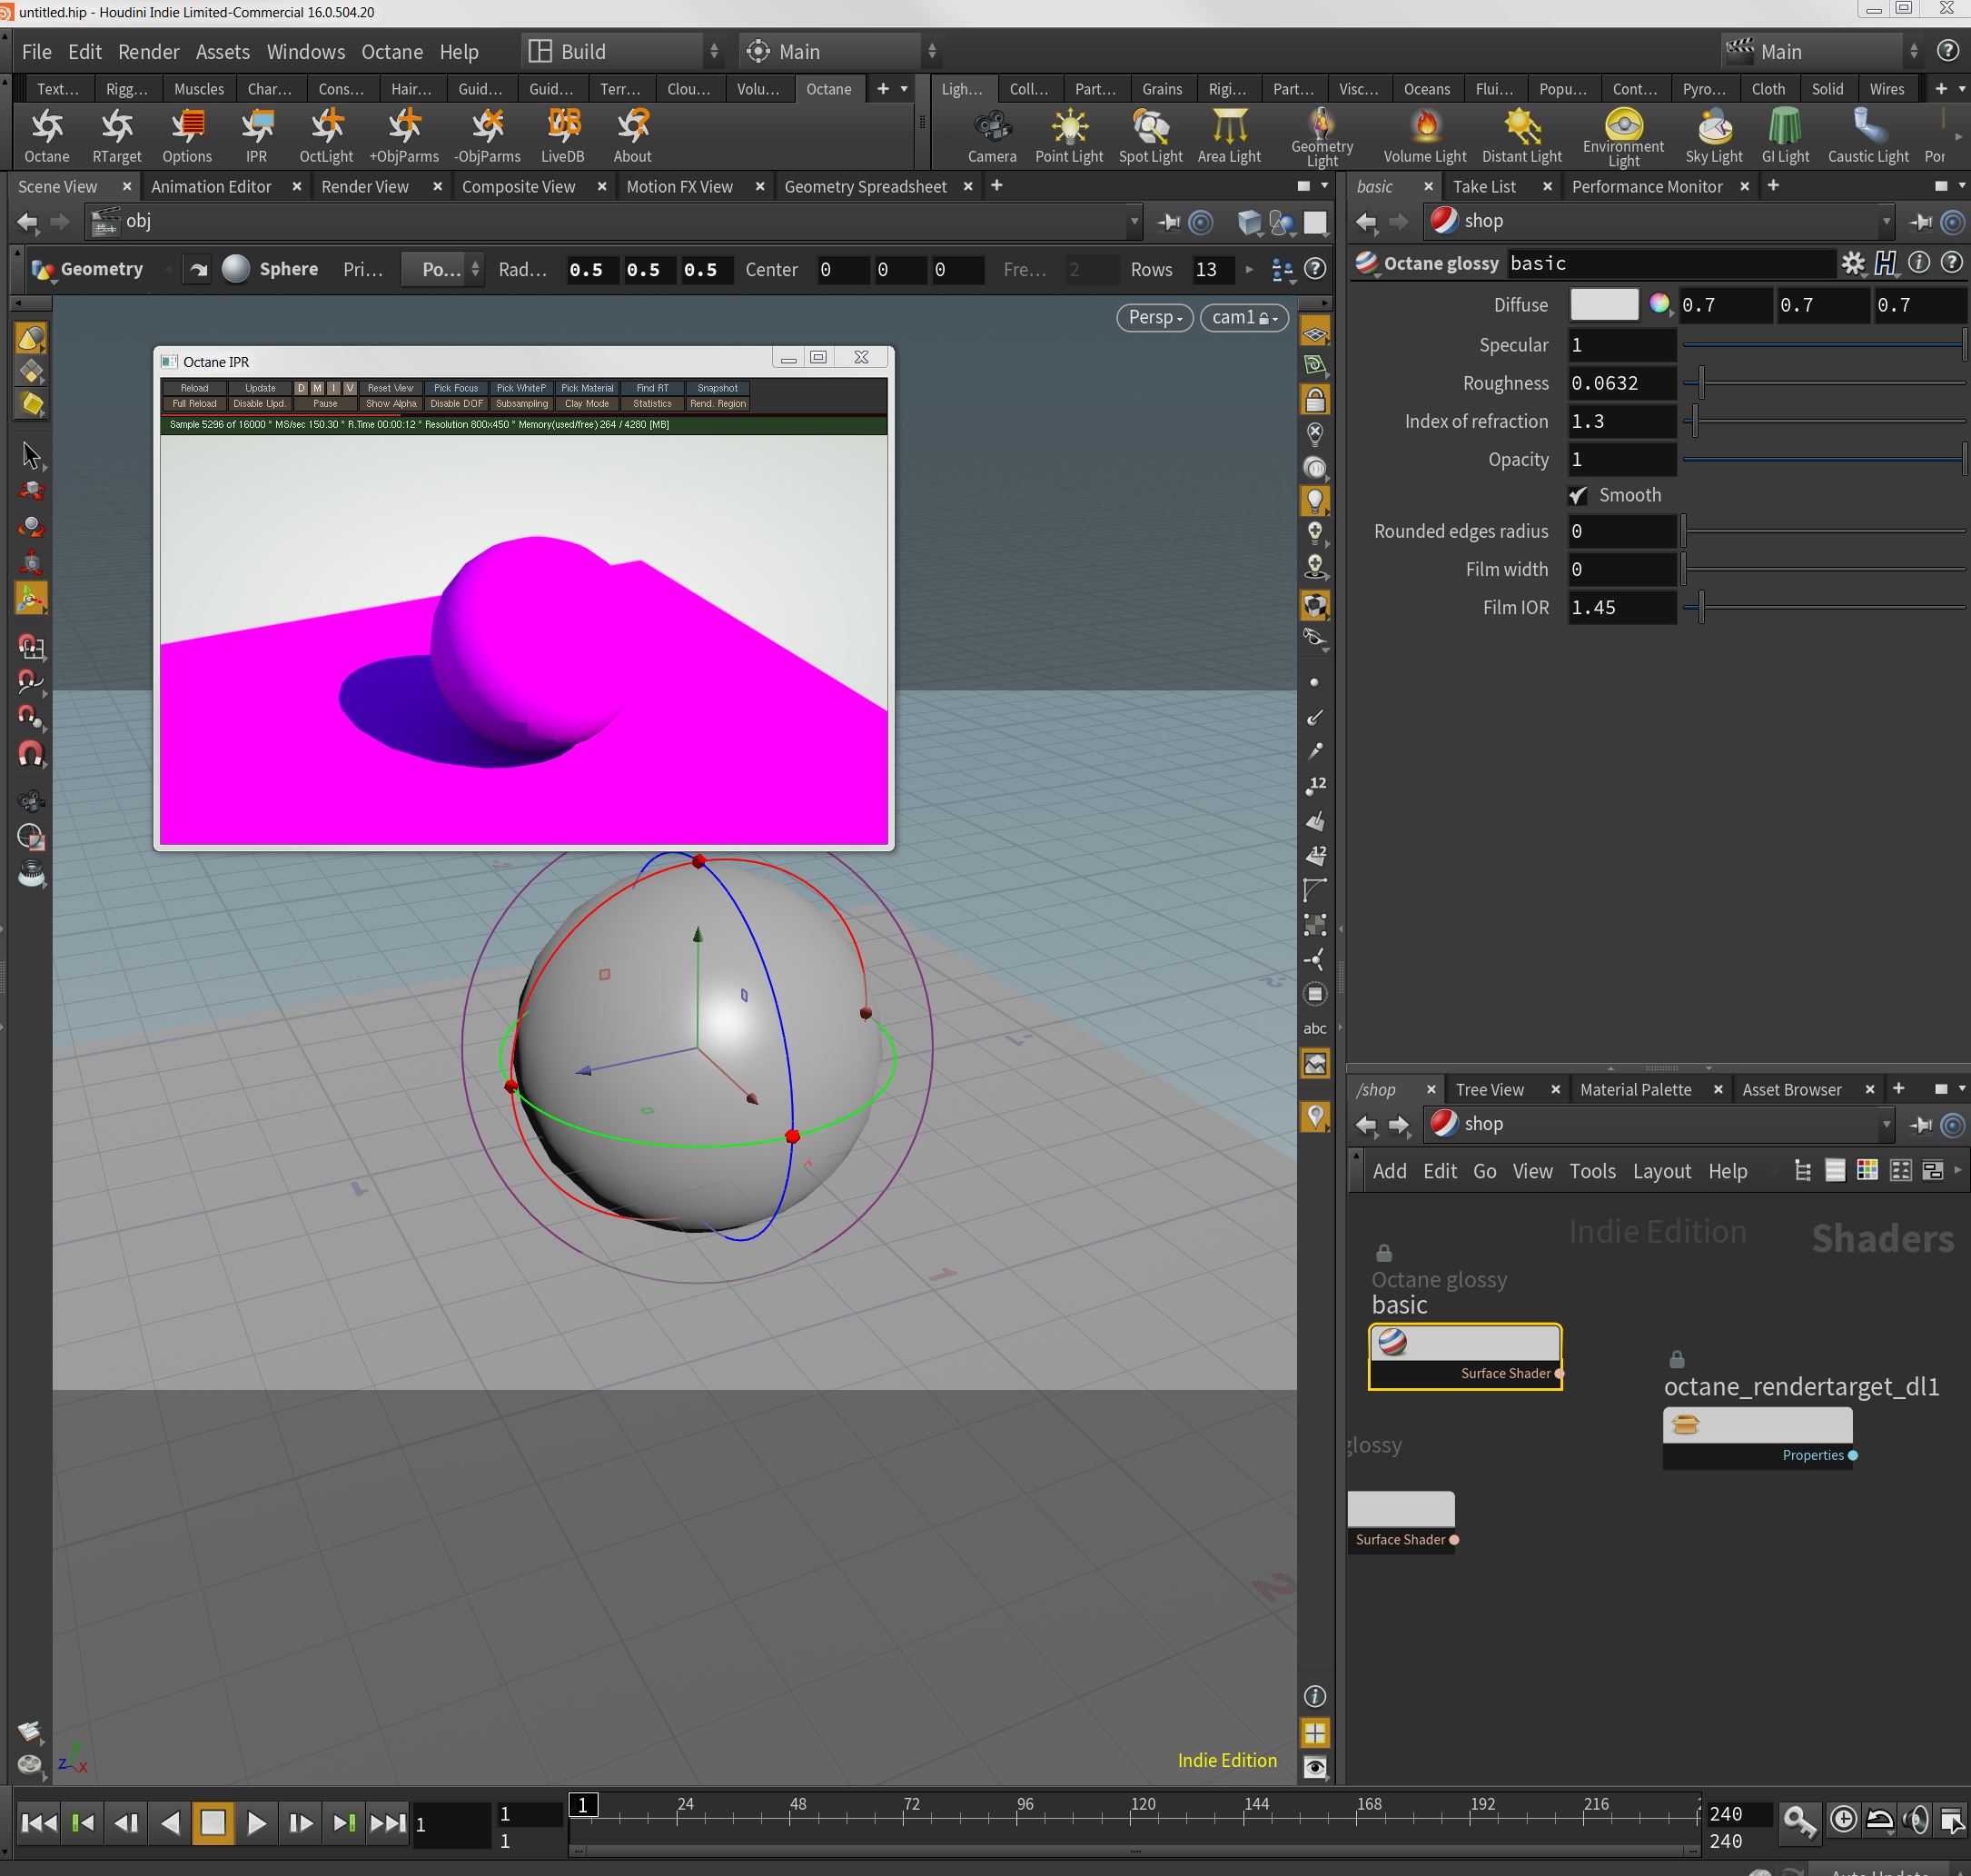Open the diffuse color picker wheel
Image resolution: width=1971 pixels, height=1876 pixels.
point(1659,304)
